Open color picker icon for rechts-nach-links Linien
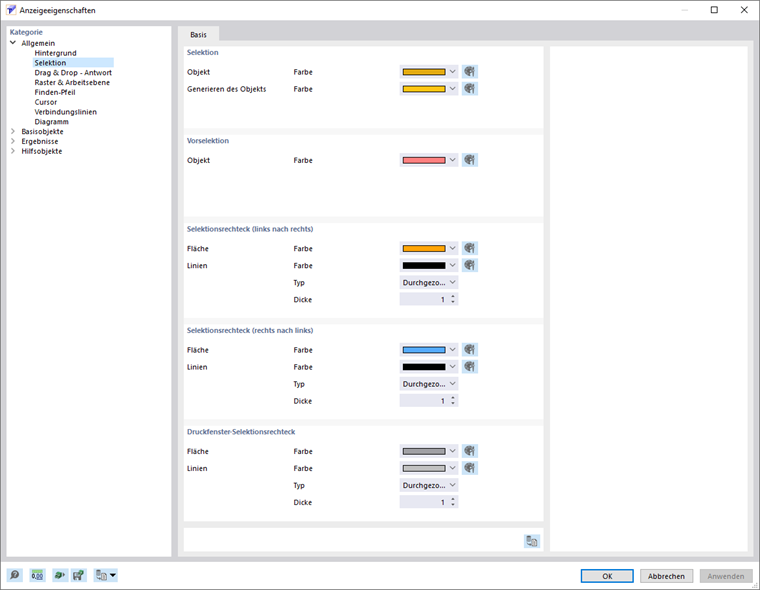 point(470,367)
